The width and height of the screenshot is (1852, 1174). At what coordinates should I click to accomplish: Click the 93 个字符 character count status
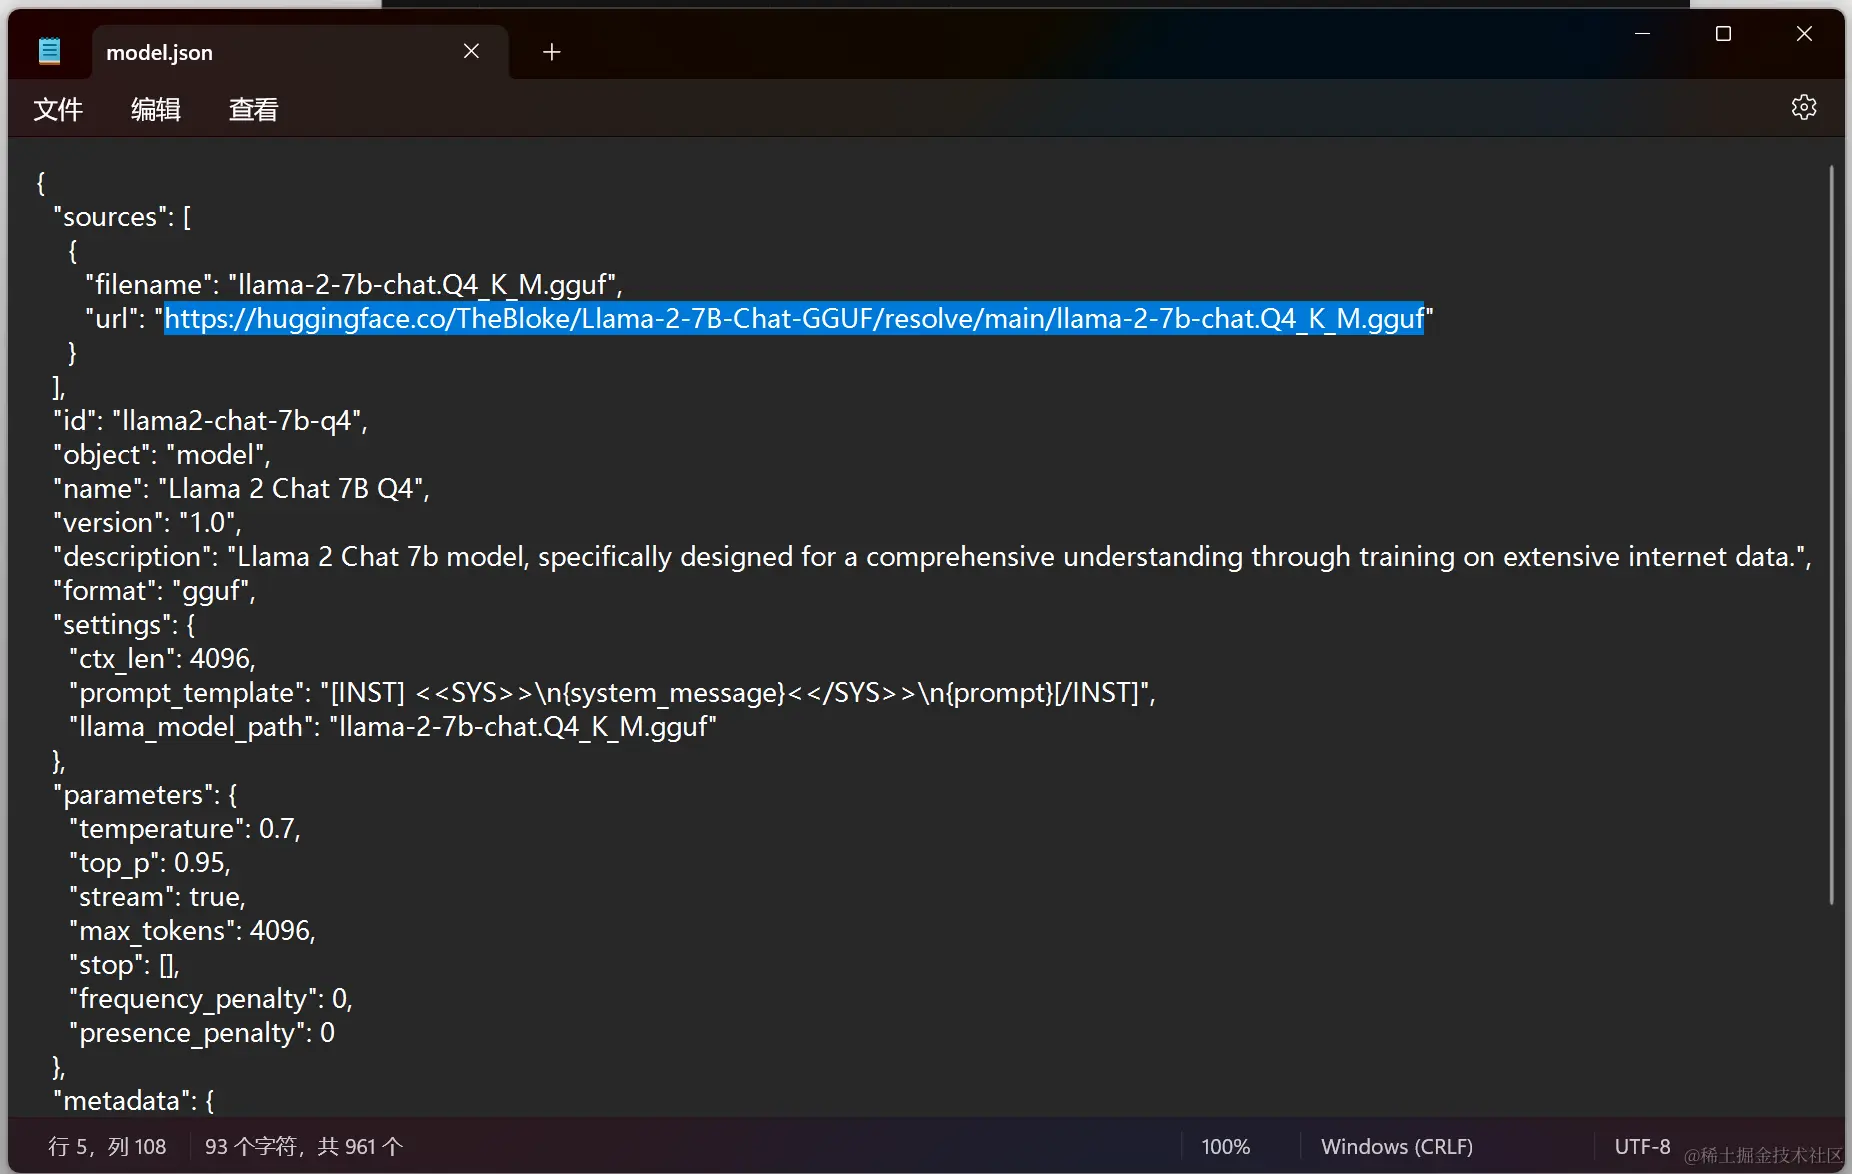click(x=303, y=1146)
